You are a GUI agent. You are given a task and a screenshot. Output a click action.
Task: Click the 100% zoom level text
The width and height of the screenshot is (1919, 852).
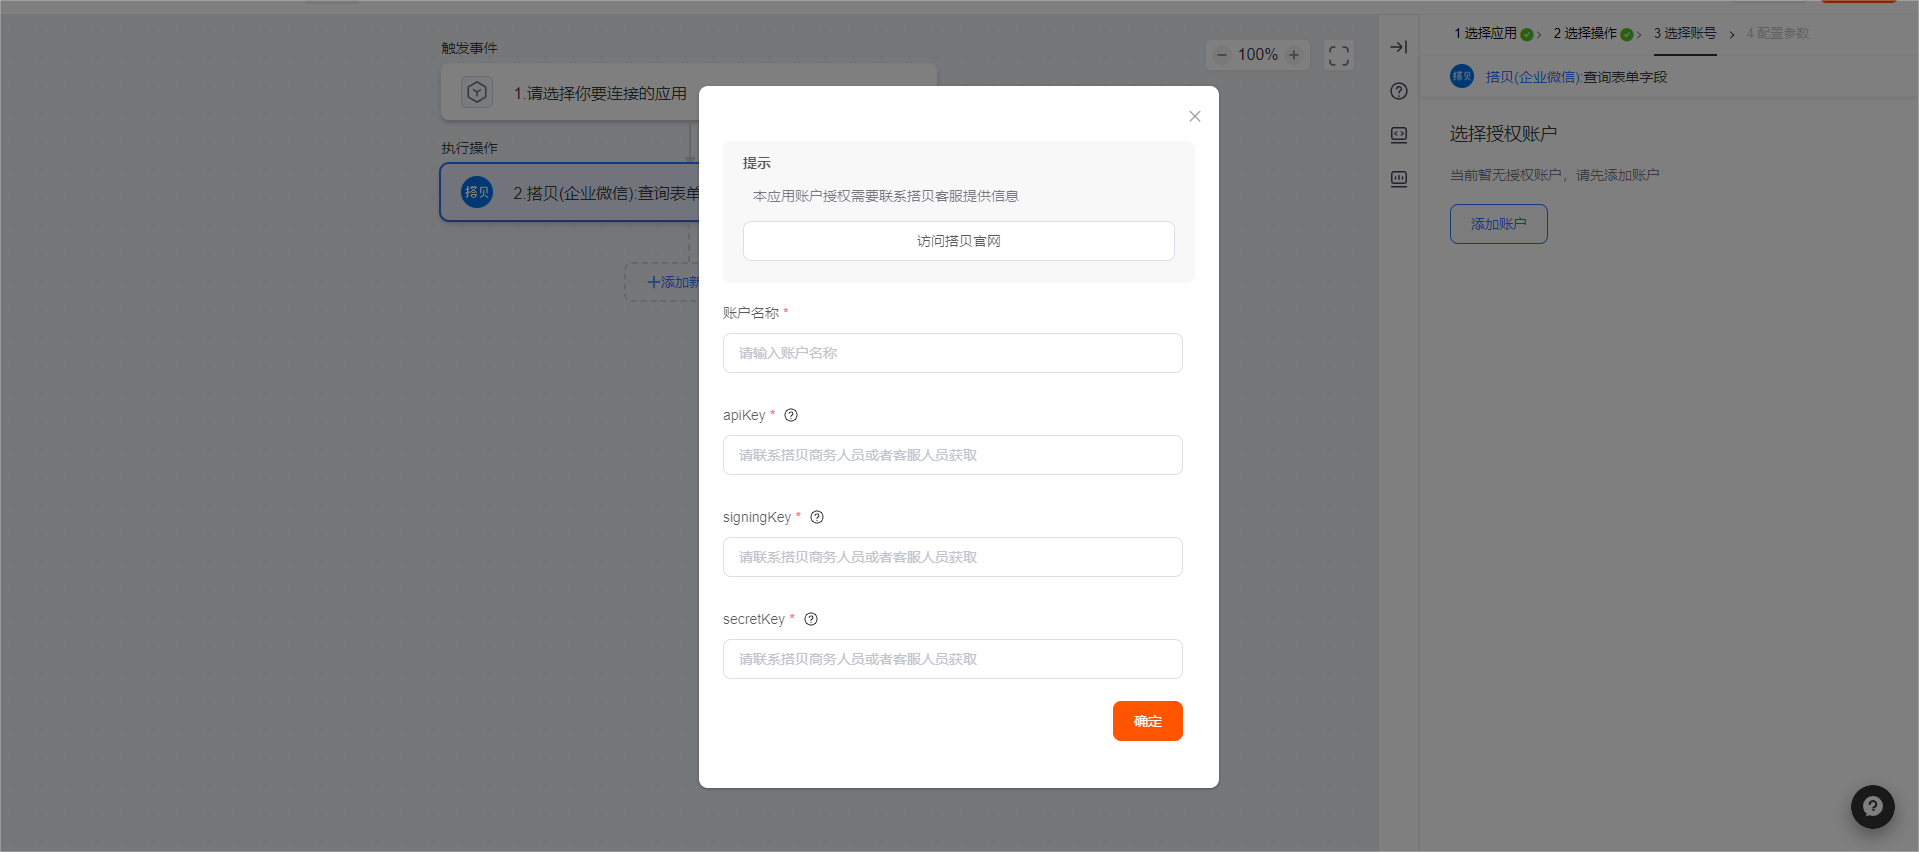[x=1257, y=55]
